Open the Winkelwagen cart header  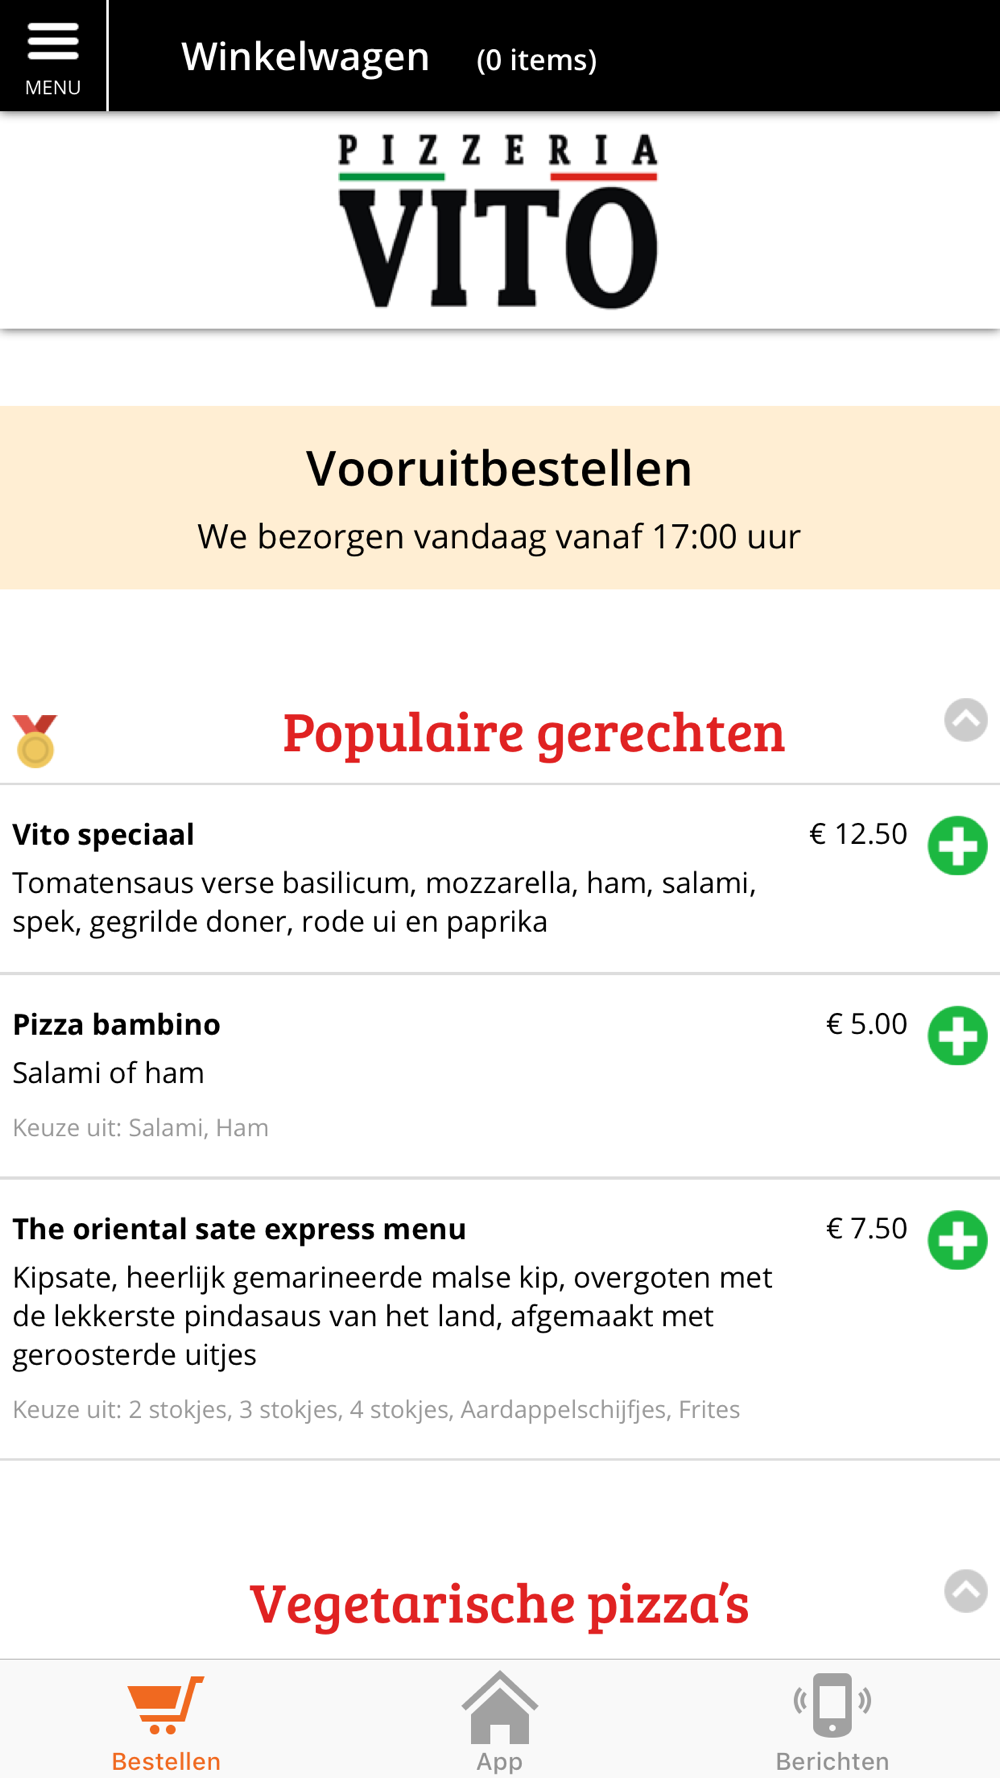(x=305, y=57)
